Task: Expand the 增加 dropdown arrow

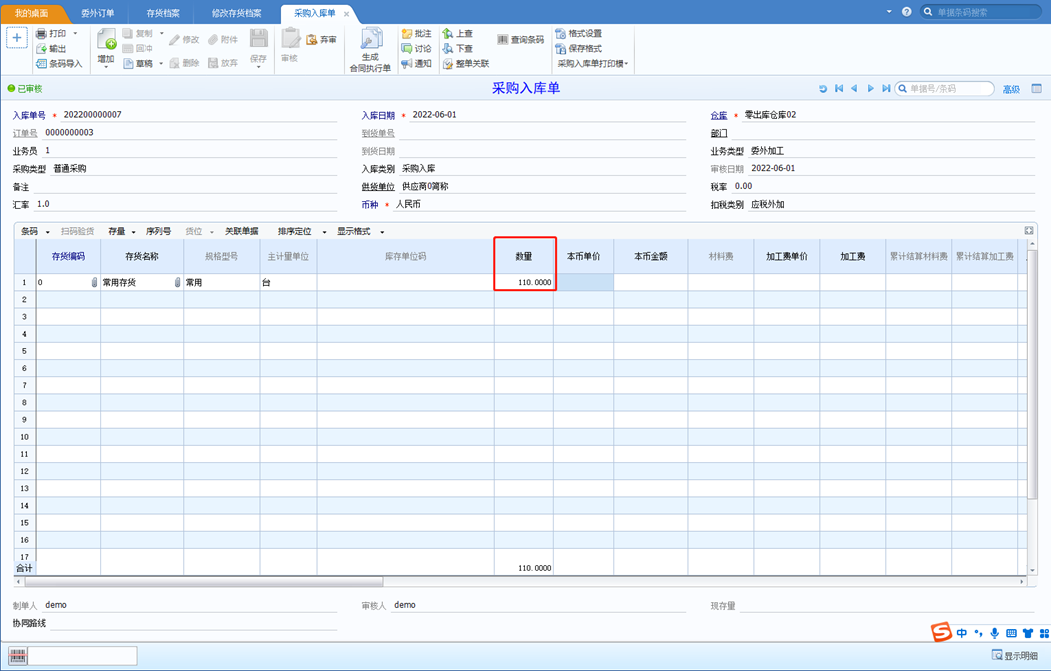Action: pos(107,67)
